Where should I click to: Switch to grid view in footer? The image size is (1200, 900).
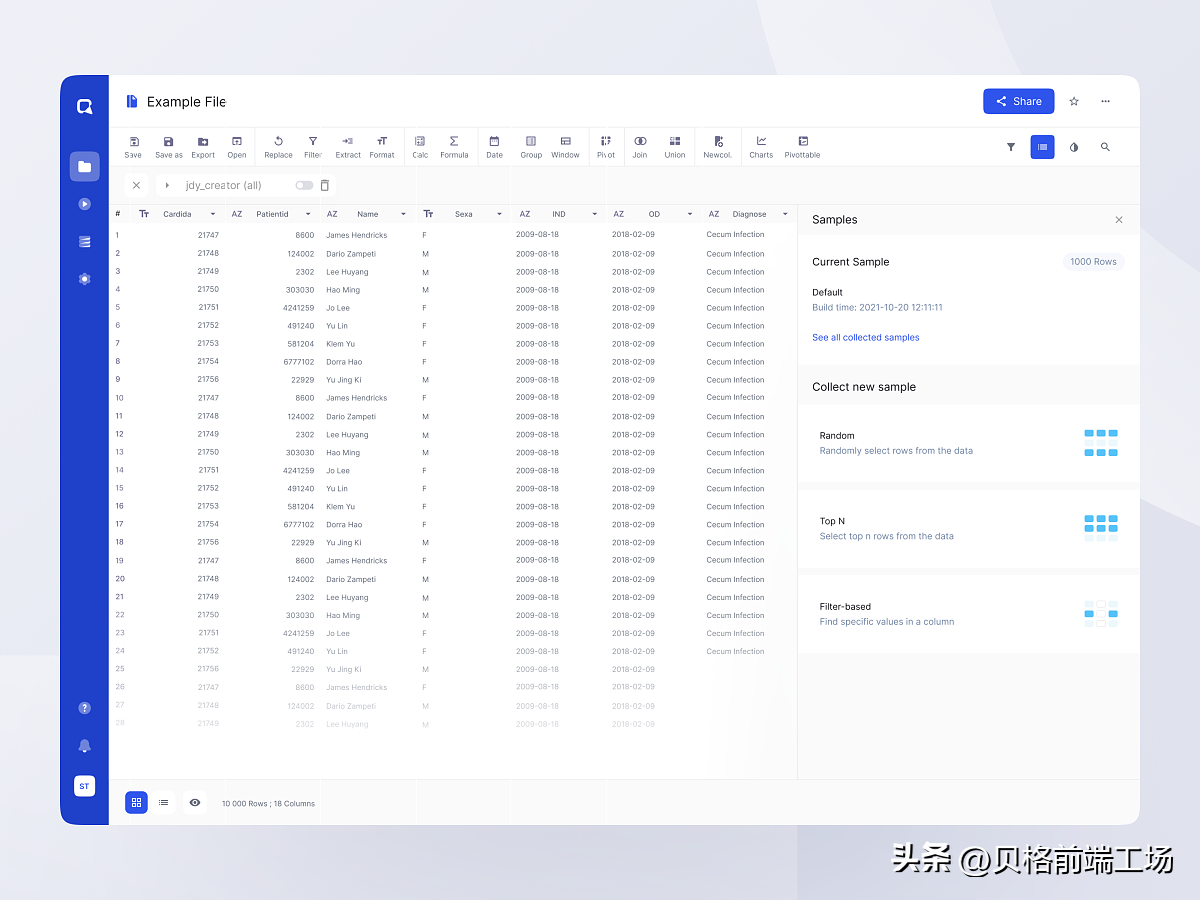coord(136,802)
